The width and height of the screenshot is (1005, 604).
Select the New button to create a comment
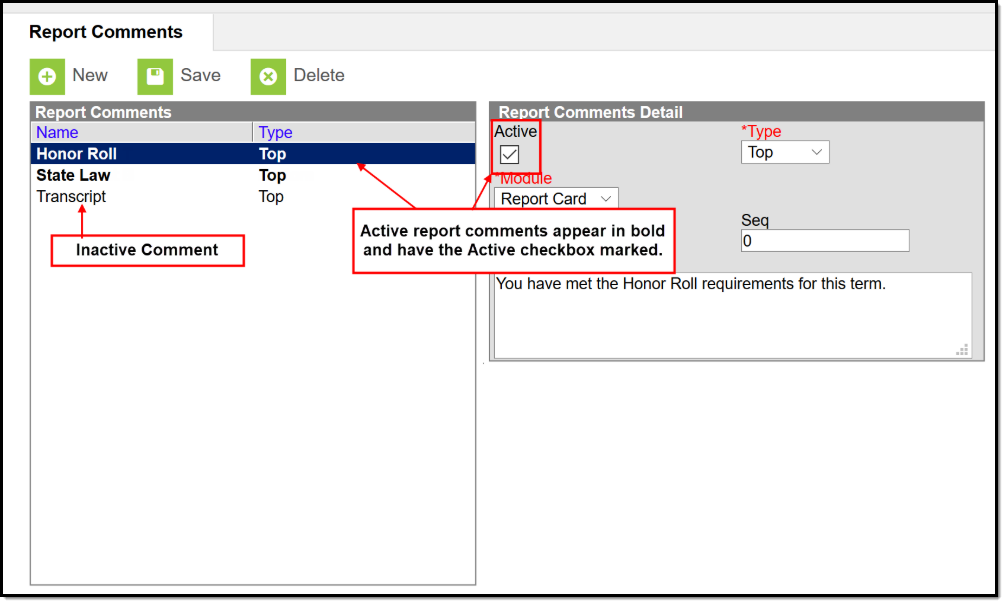(71, 76)
